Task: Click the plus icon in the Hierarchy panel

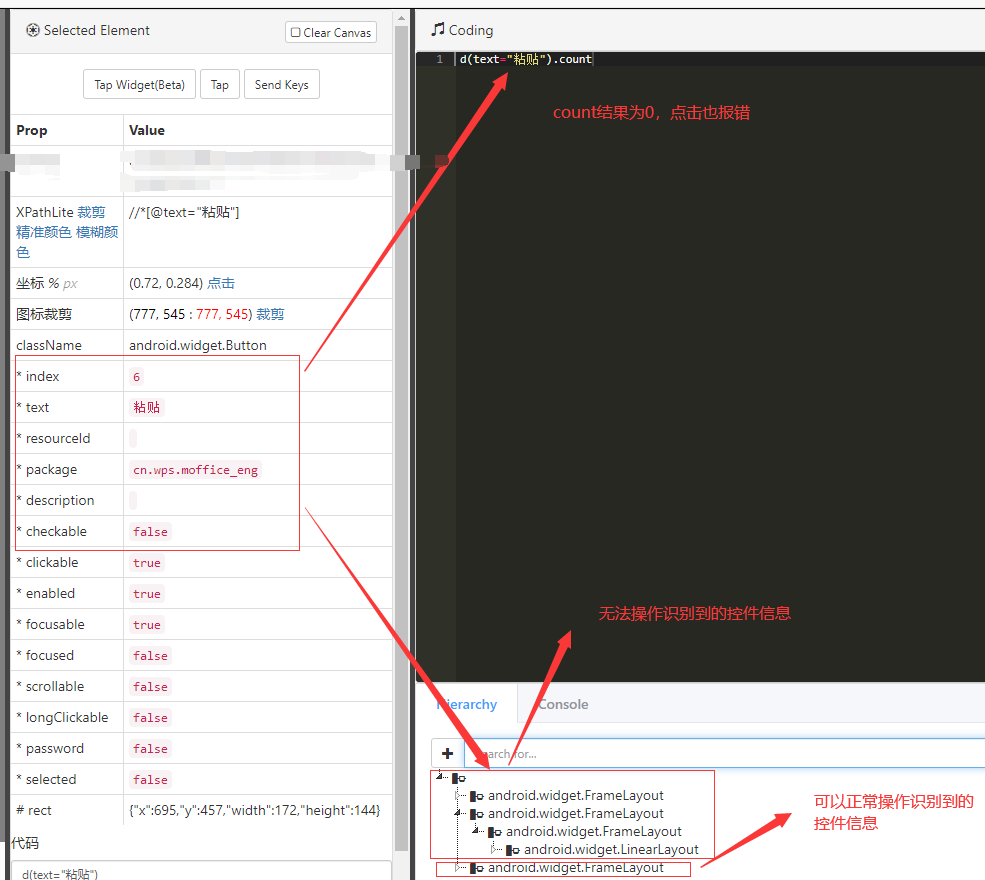Action: tap(447, 753)
